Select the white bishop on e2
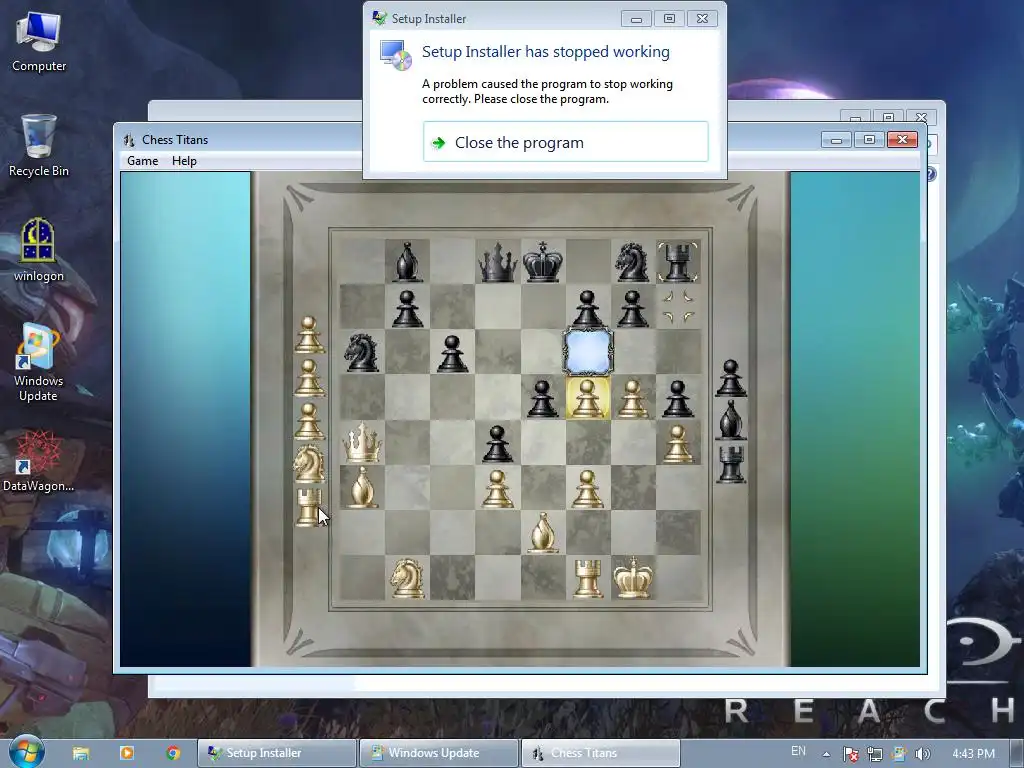1024x768 pixels. [543, 532]
